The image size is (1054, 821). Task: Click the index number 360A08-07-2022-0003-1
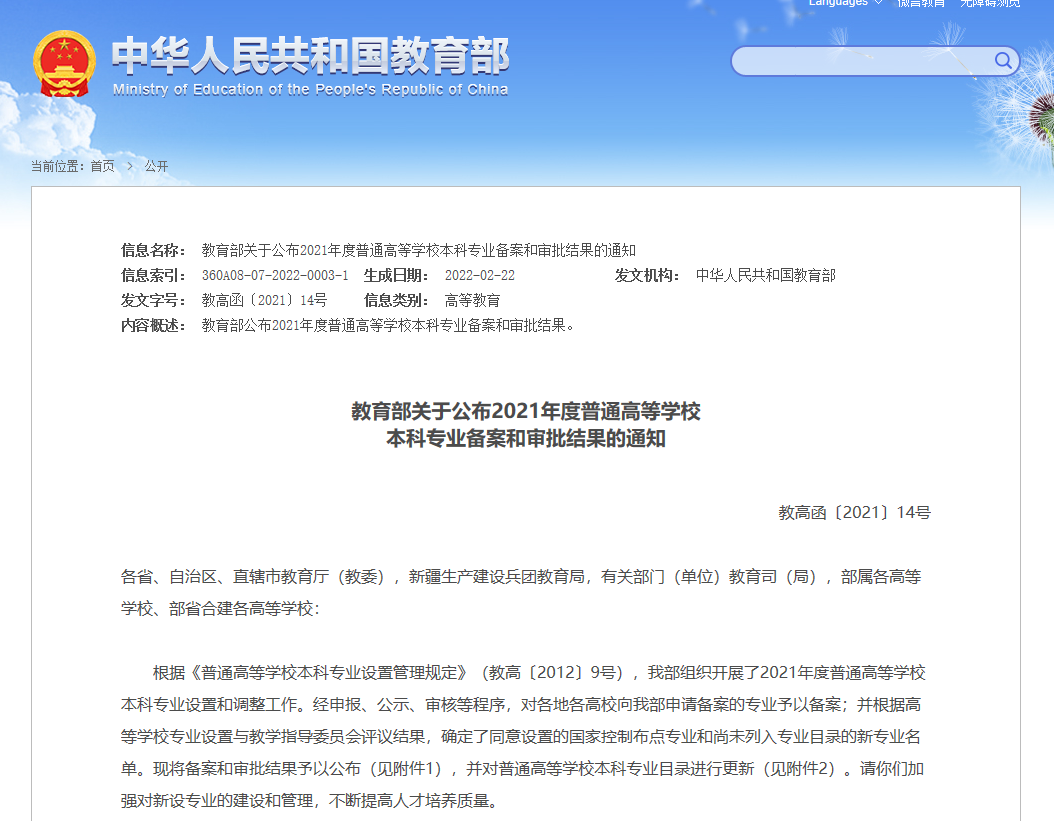(275, 275)
